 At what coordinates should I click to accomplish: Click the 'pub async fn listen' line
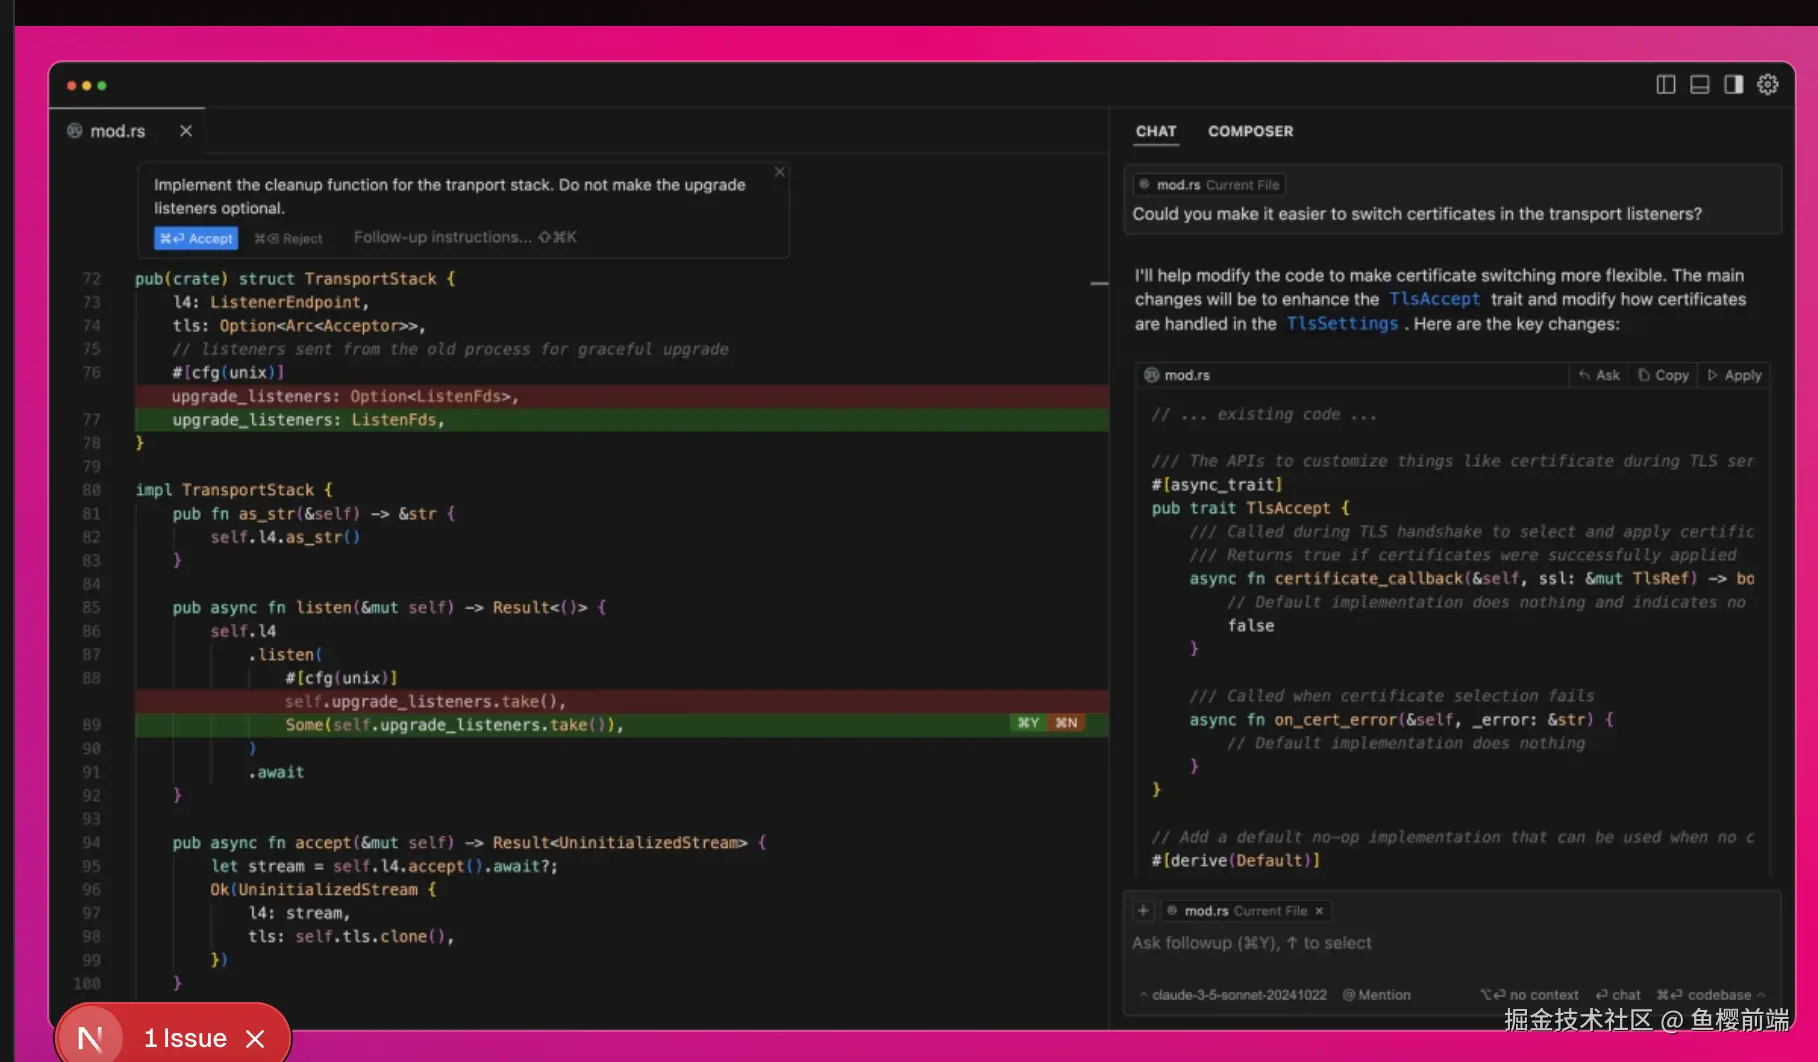tap(389, 608)
